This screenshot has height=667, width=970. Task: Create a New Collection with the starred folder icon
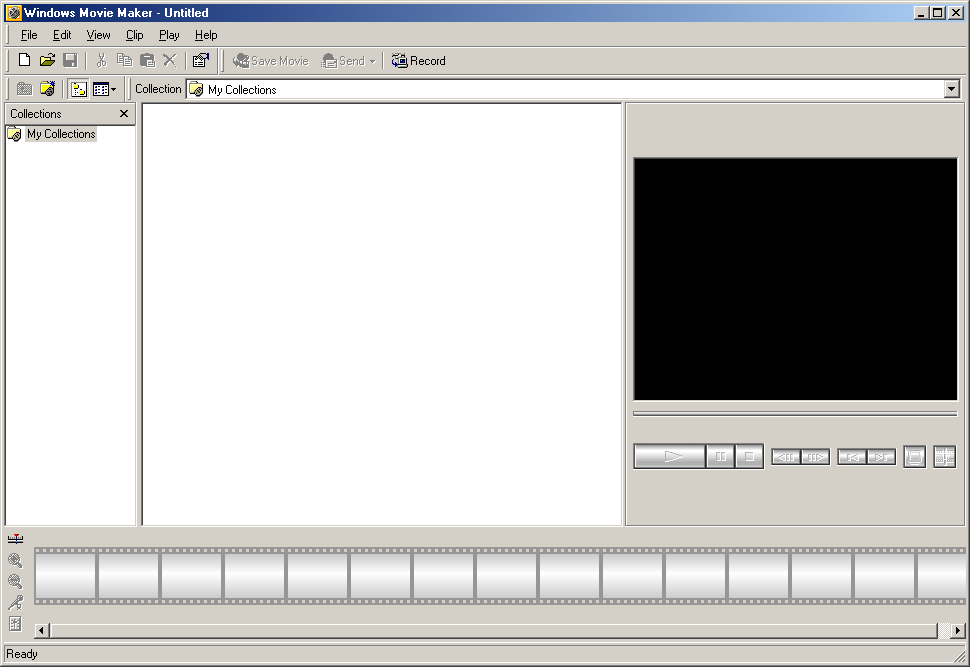pos(47,89)
